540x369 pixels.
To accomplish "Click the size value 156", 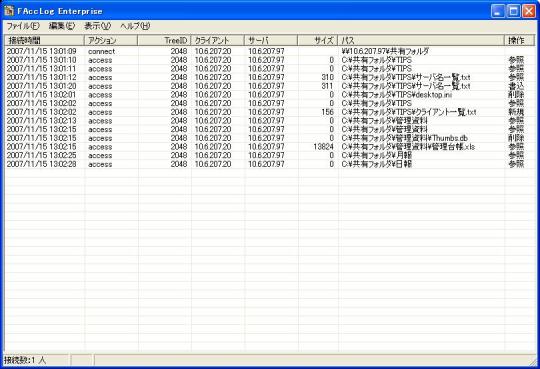I will (x=328, y=112).
